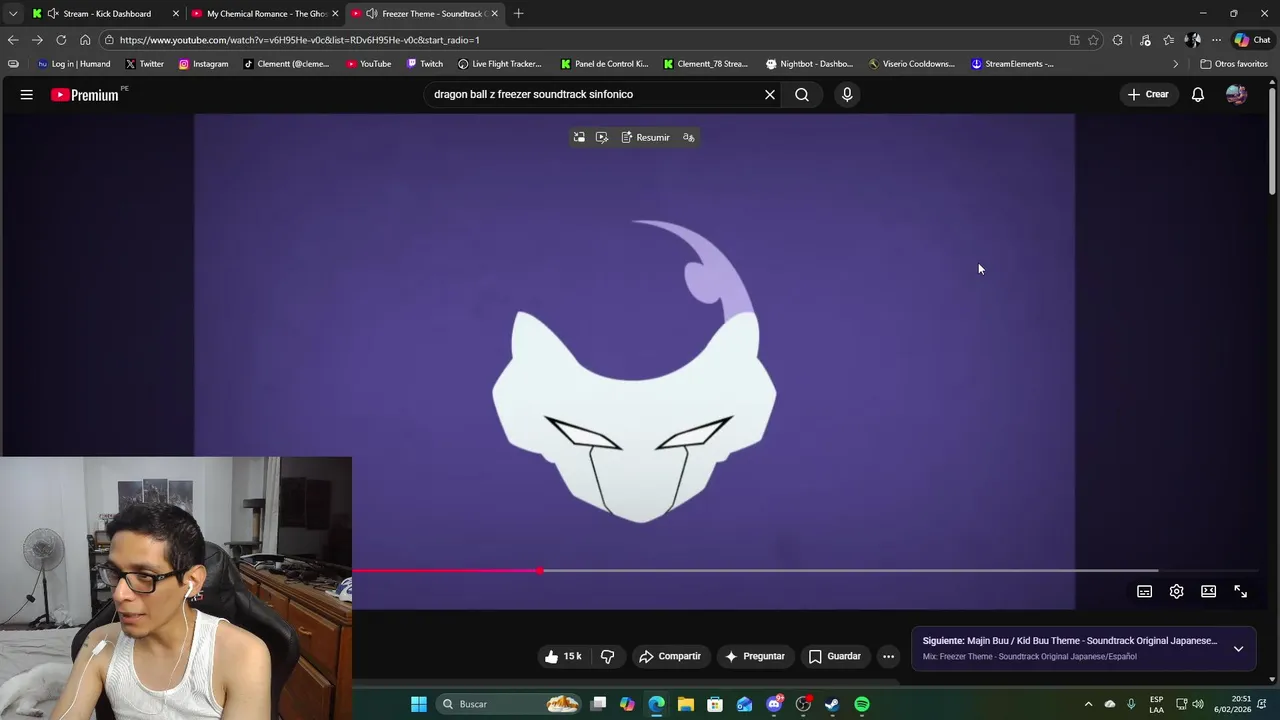
Task: Switch to theater mode view
Action: click(x=1208, y=591)
